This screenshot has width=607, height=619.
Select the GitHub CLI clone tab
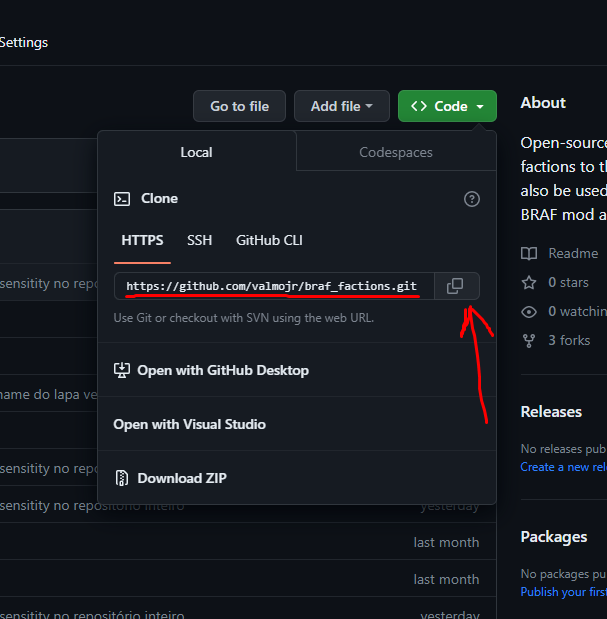[x=269, y=240]
